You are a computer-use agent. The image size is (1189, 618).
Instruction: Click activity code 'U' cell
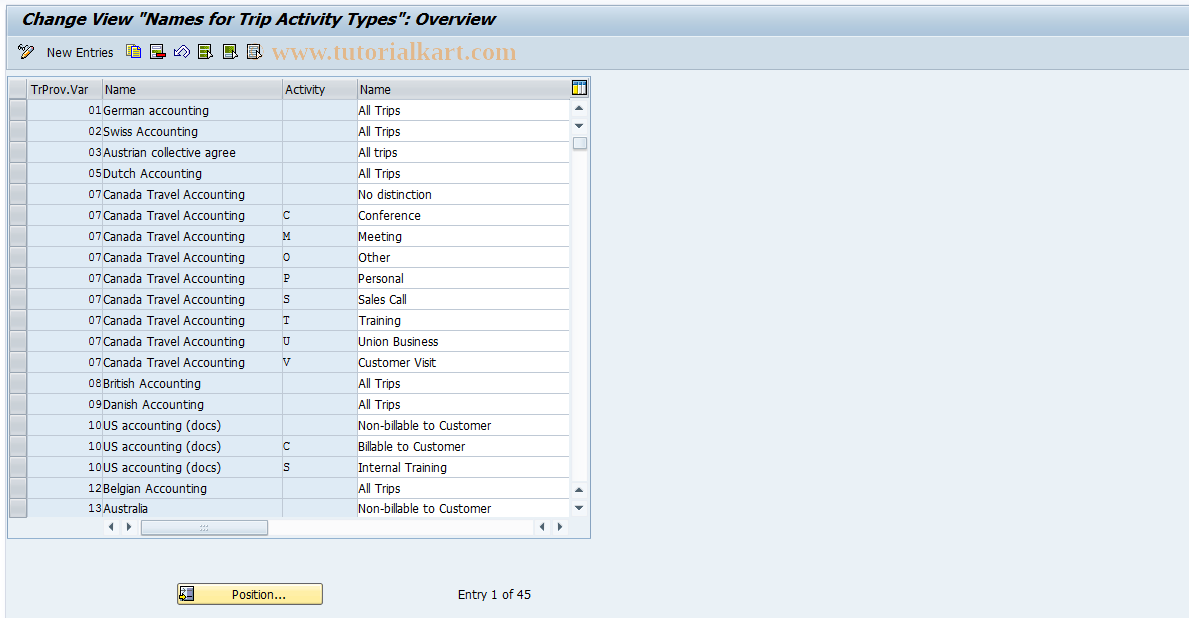point(319,341)
